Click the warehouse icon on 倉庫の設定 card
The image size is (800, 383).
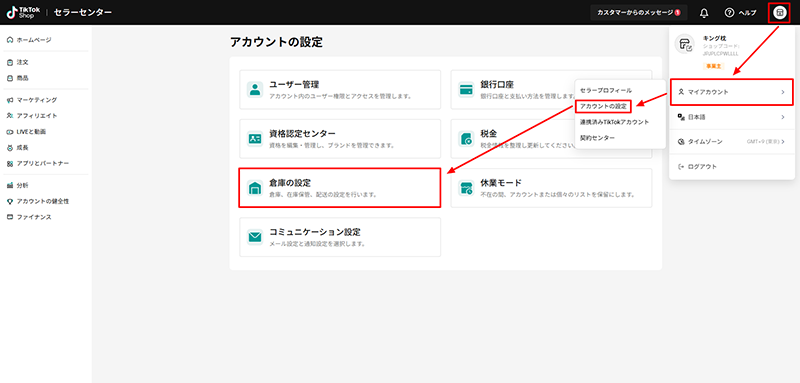point(255,188)
